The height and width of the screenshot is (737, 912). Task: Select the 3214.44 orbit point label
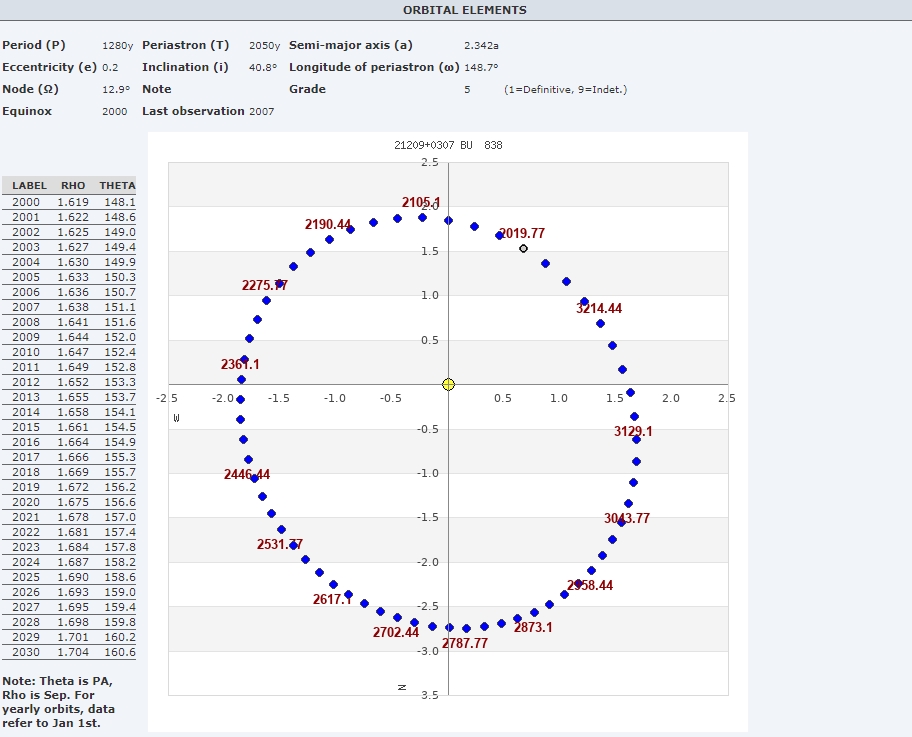(x=599, y=309)
